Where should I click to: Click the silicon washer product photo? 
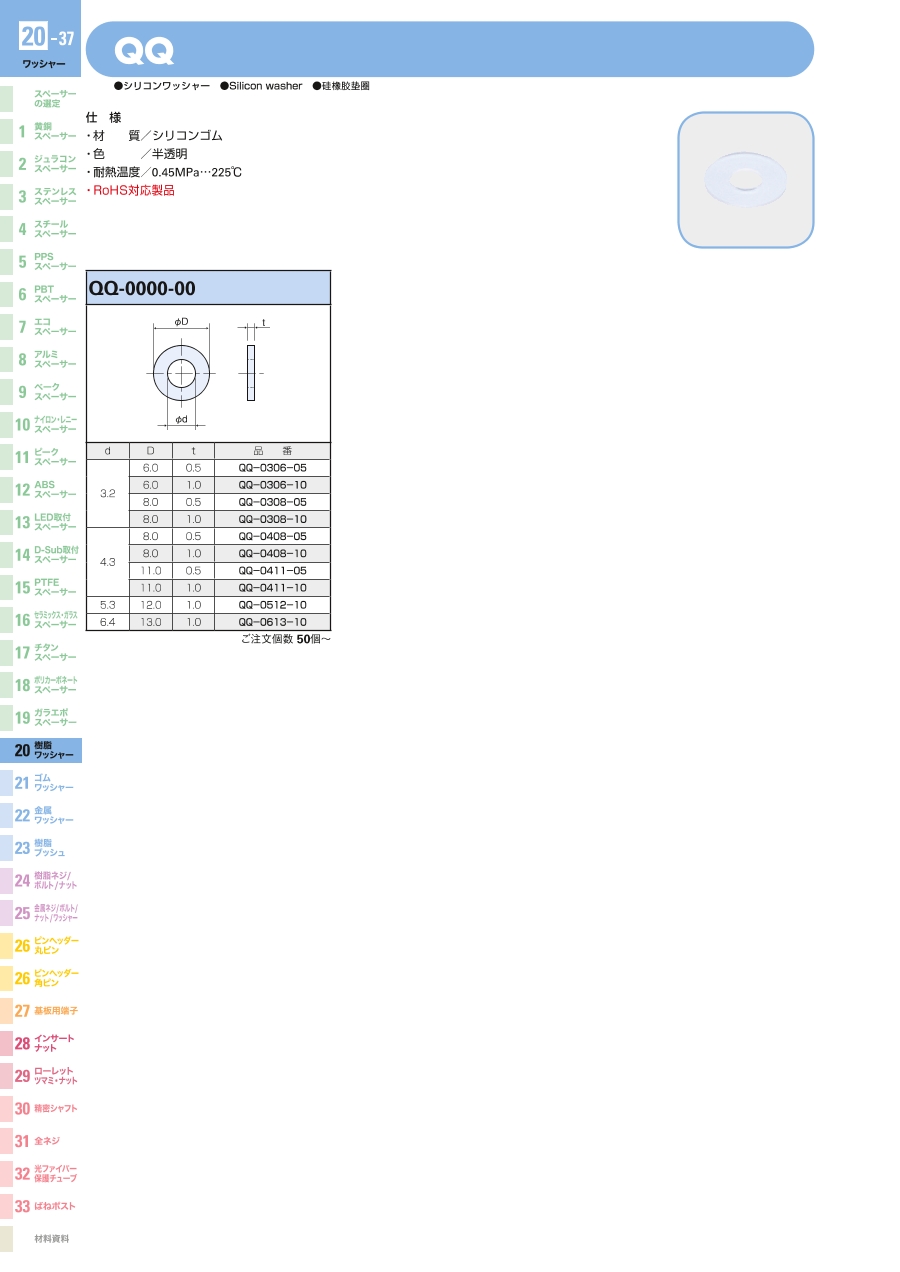coord(745,180)
